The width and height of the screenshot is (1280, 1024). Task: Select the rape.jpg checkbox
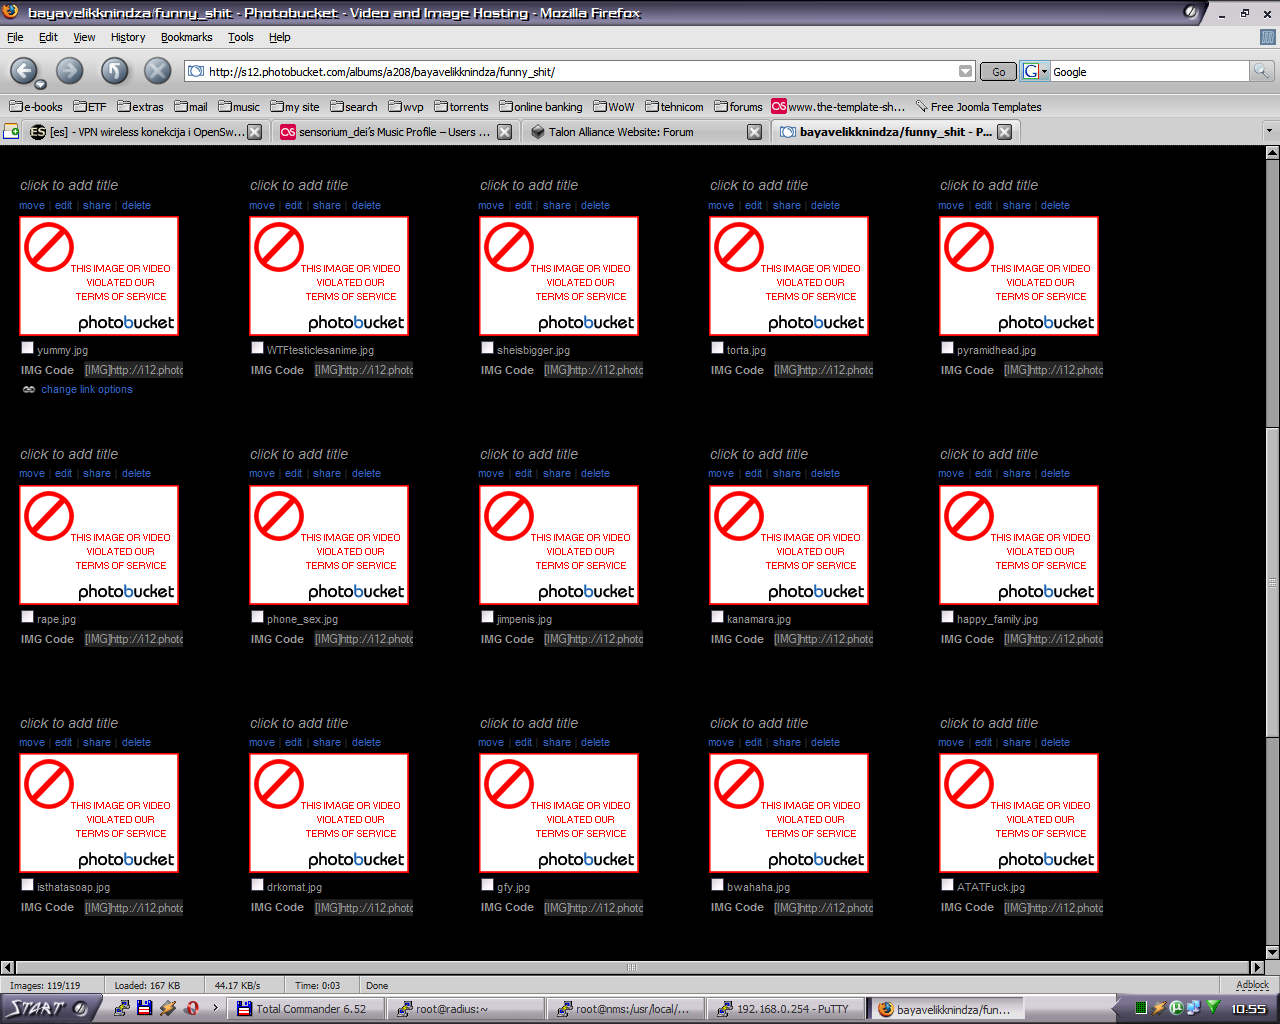27,616
